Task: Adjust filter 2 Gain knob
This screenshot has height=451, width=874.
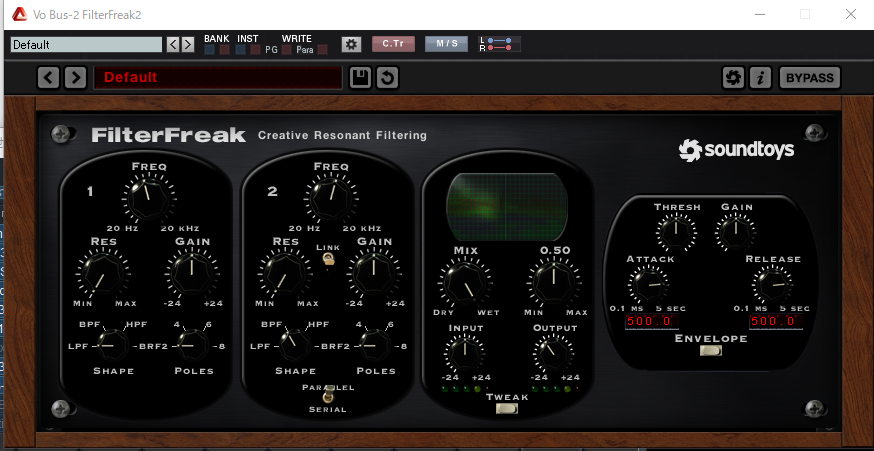Action: [x=374, y=273]
